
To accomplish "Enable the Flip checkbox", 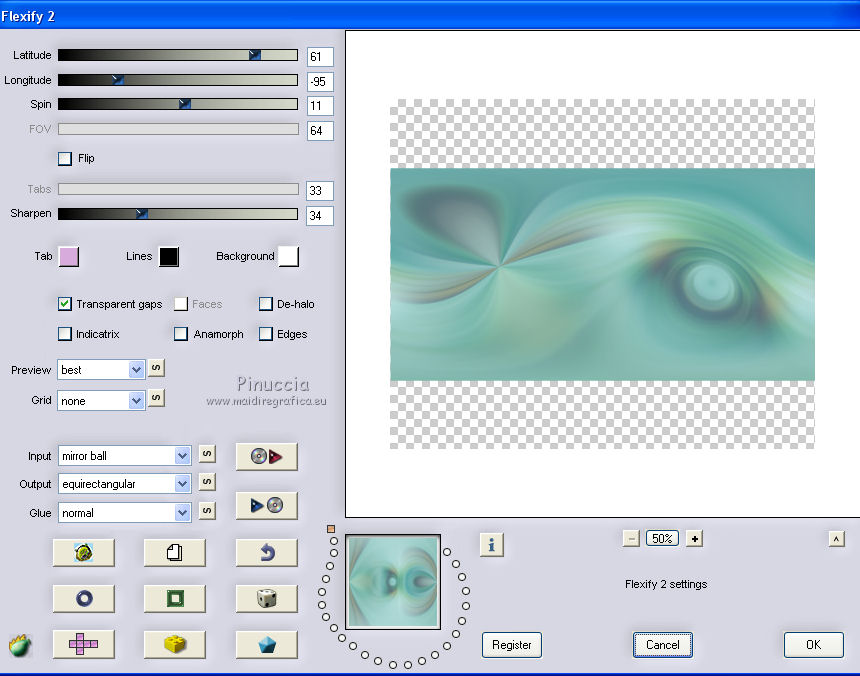I will [x=65, y=158].
